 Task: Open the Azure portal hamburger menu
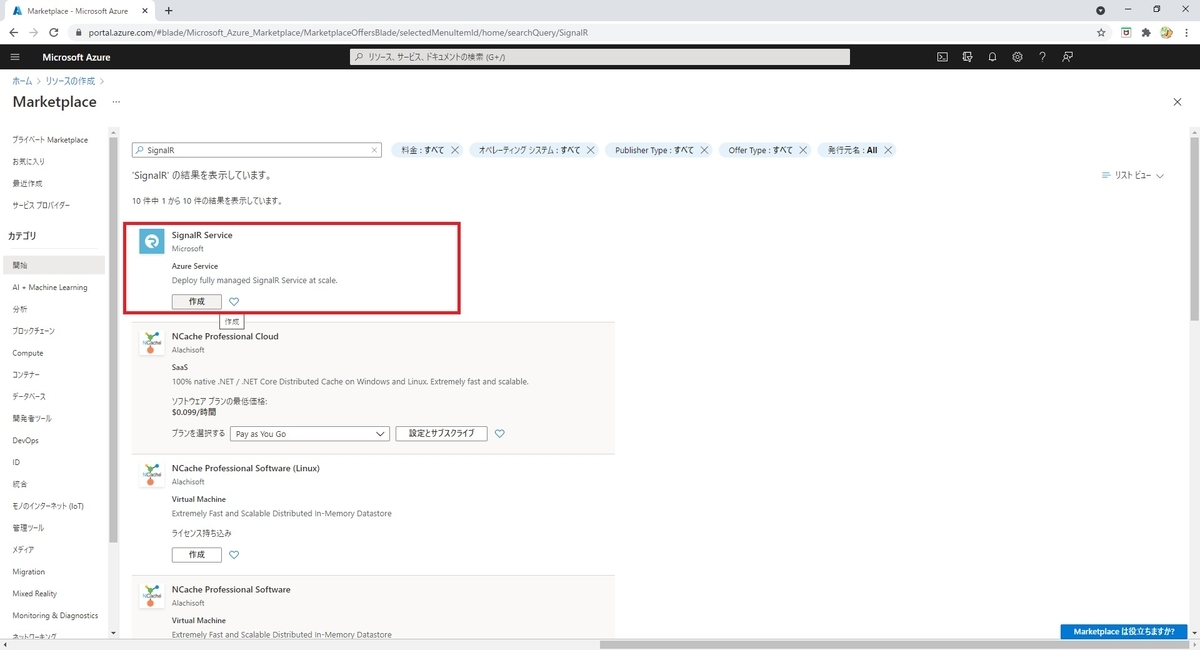pos(15,57)
